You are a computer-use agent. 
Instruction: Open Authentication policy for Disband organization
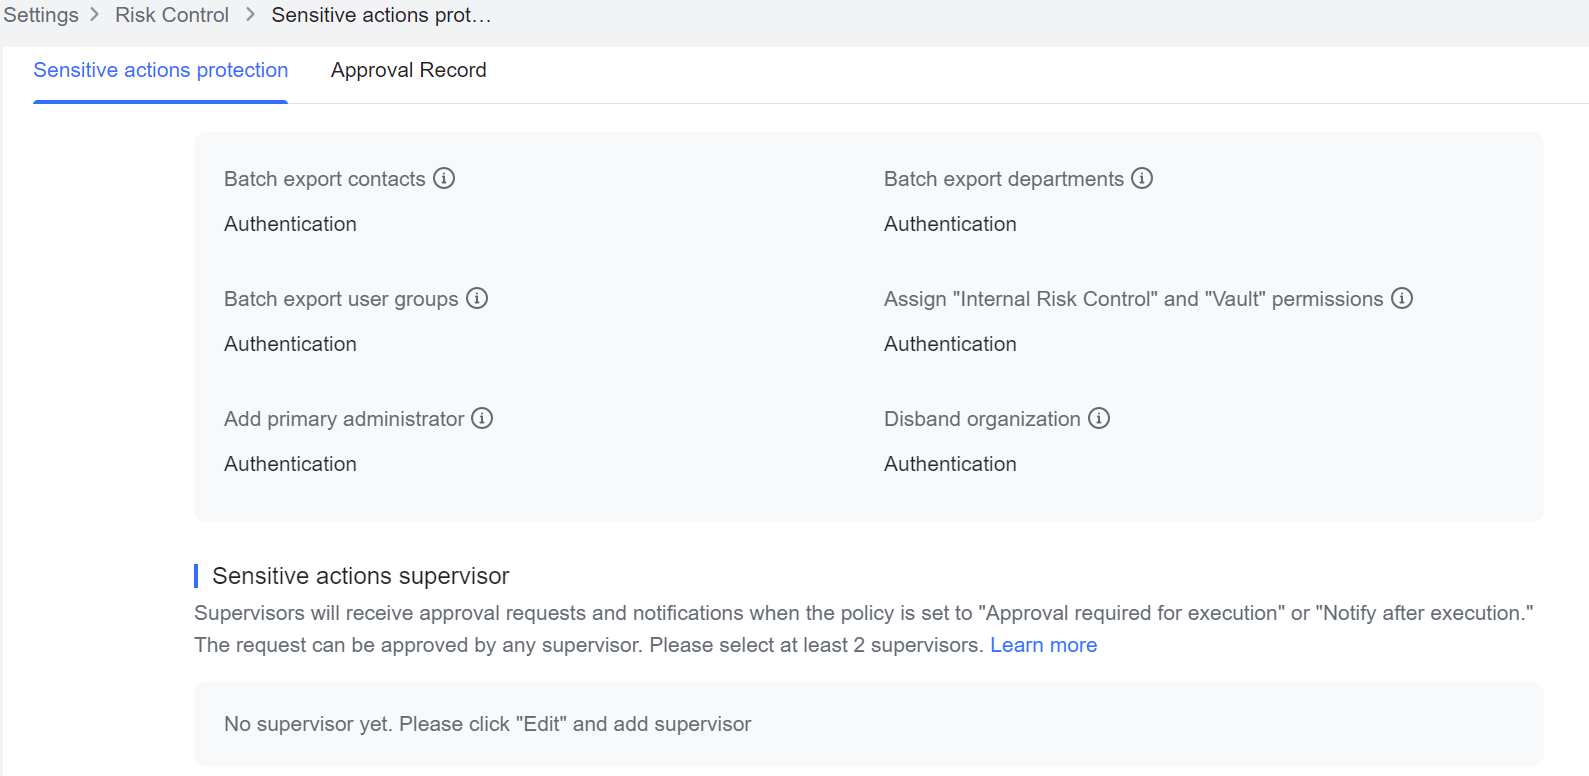(x=949, y=464)
